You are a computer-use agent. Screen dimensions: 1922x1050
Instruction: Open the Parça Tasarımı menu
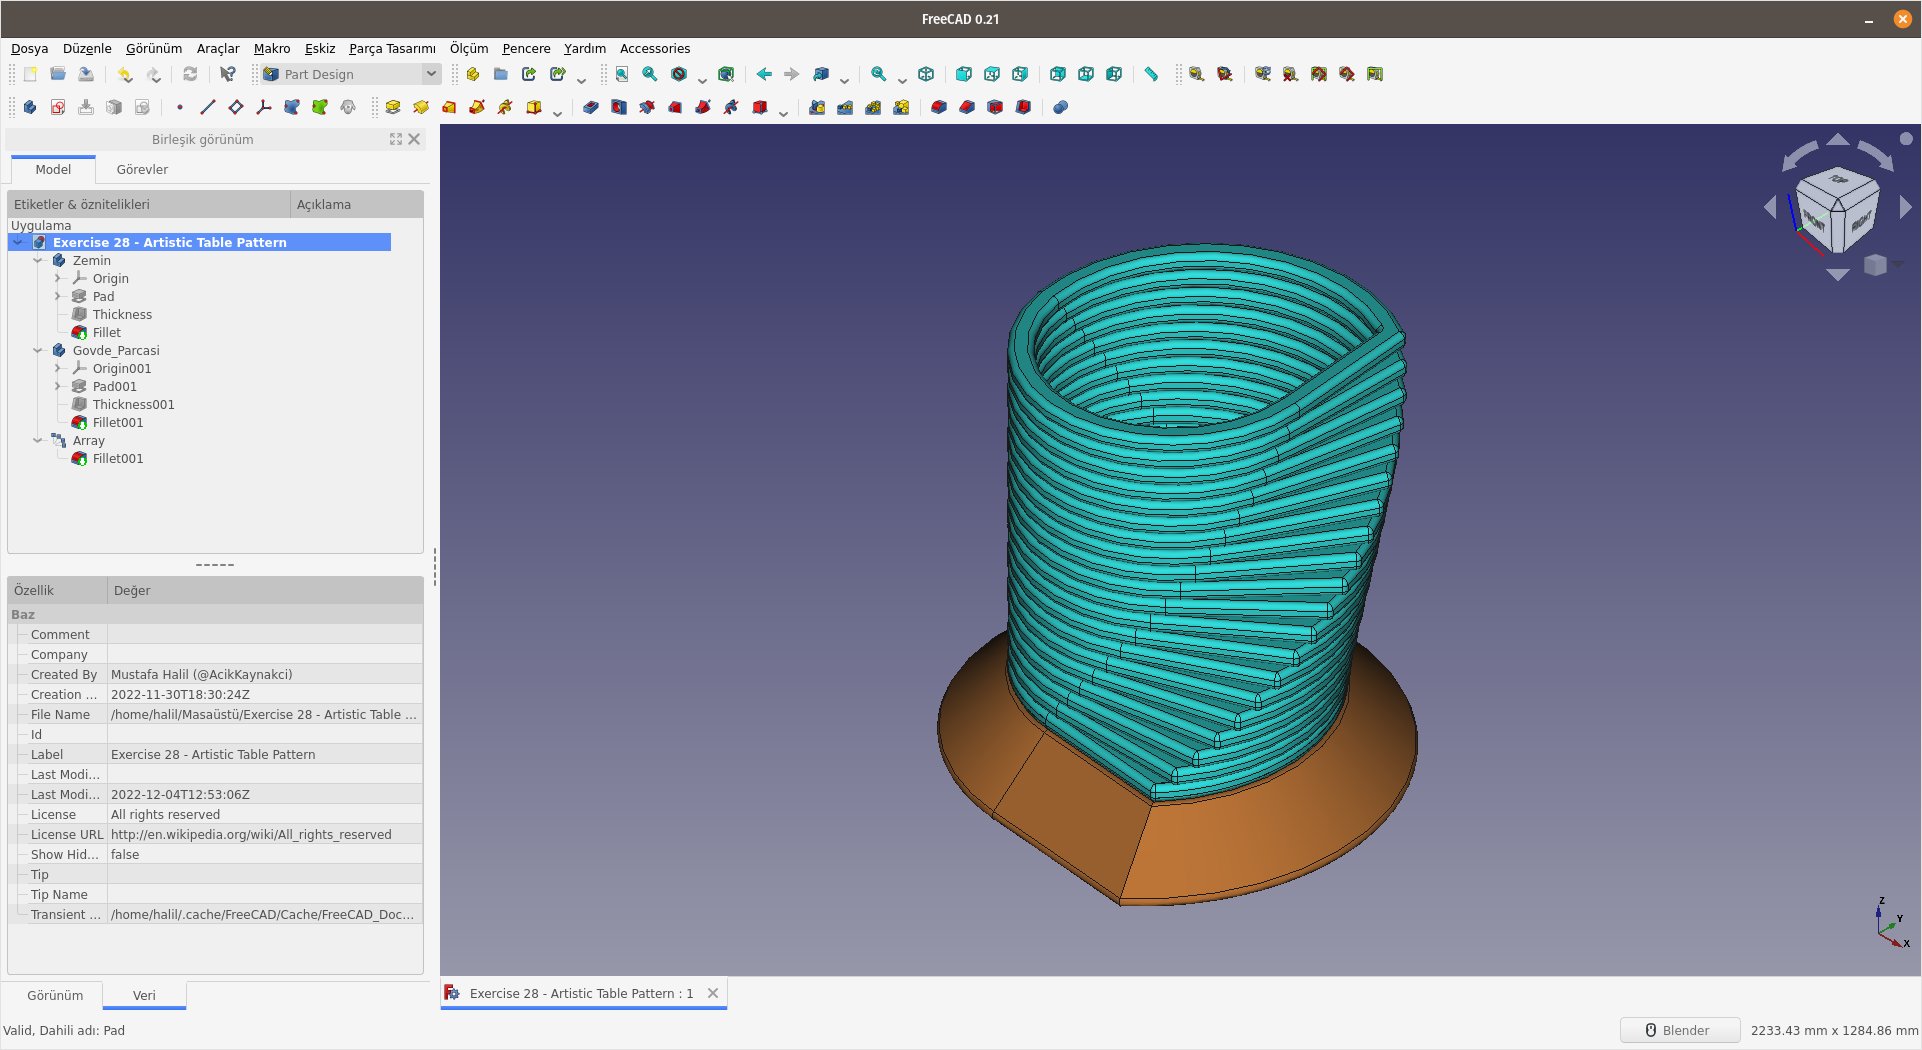coord(392,48)
